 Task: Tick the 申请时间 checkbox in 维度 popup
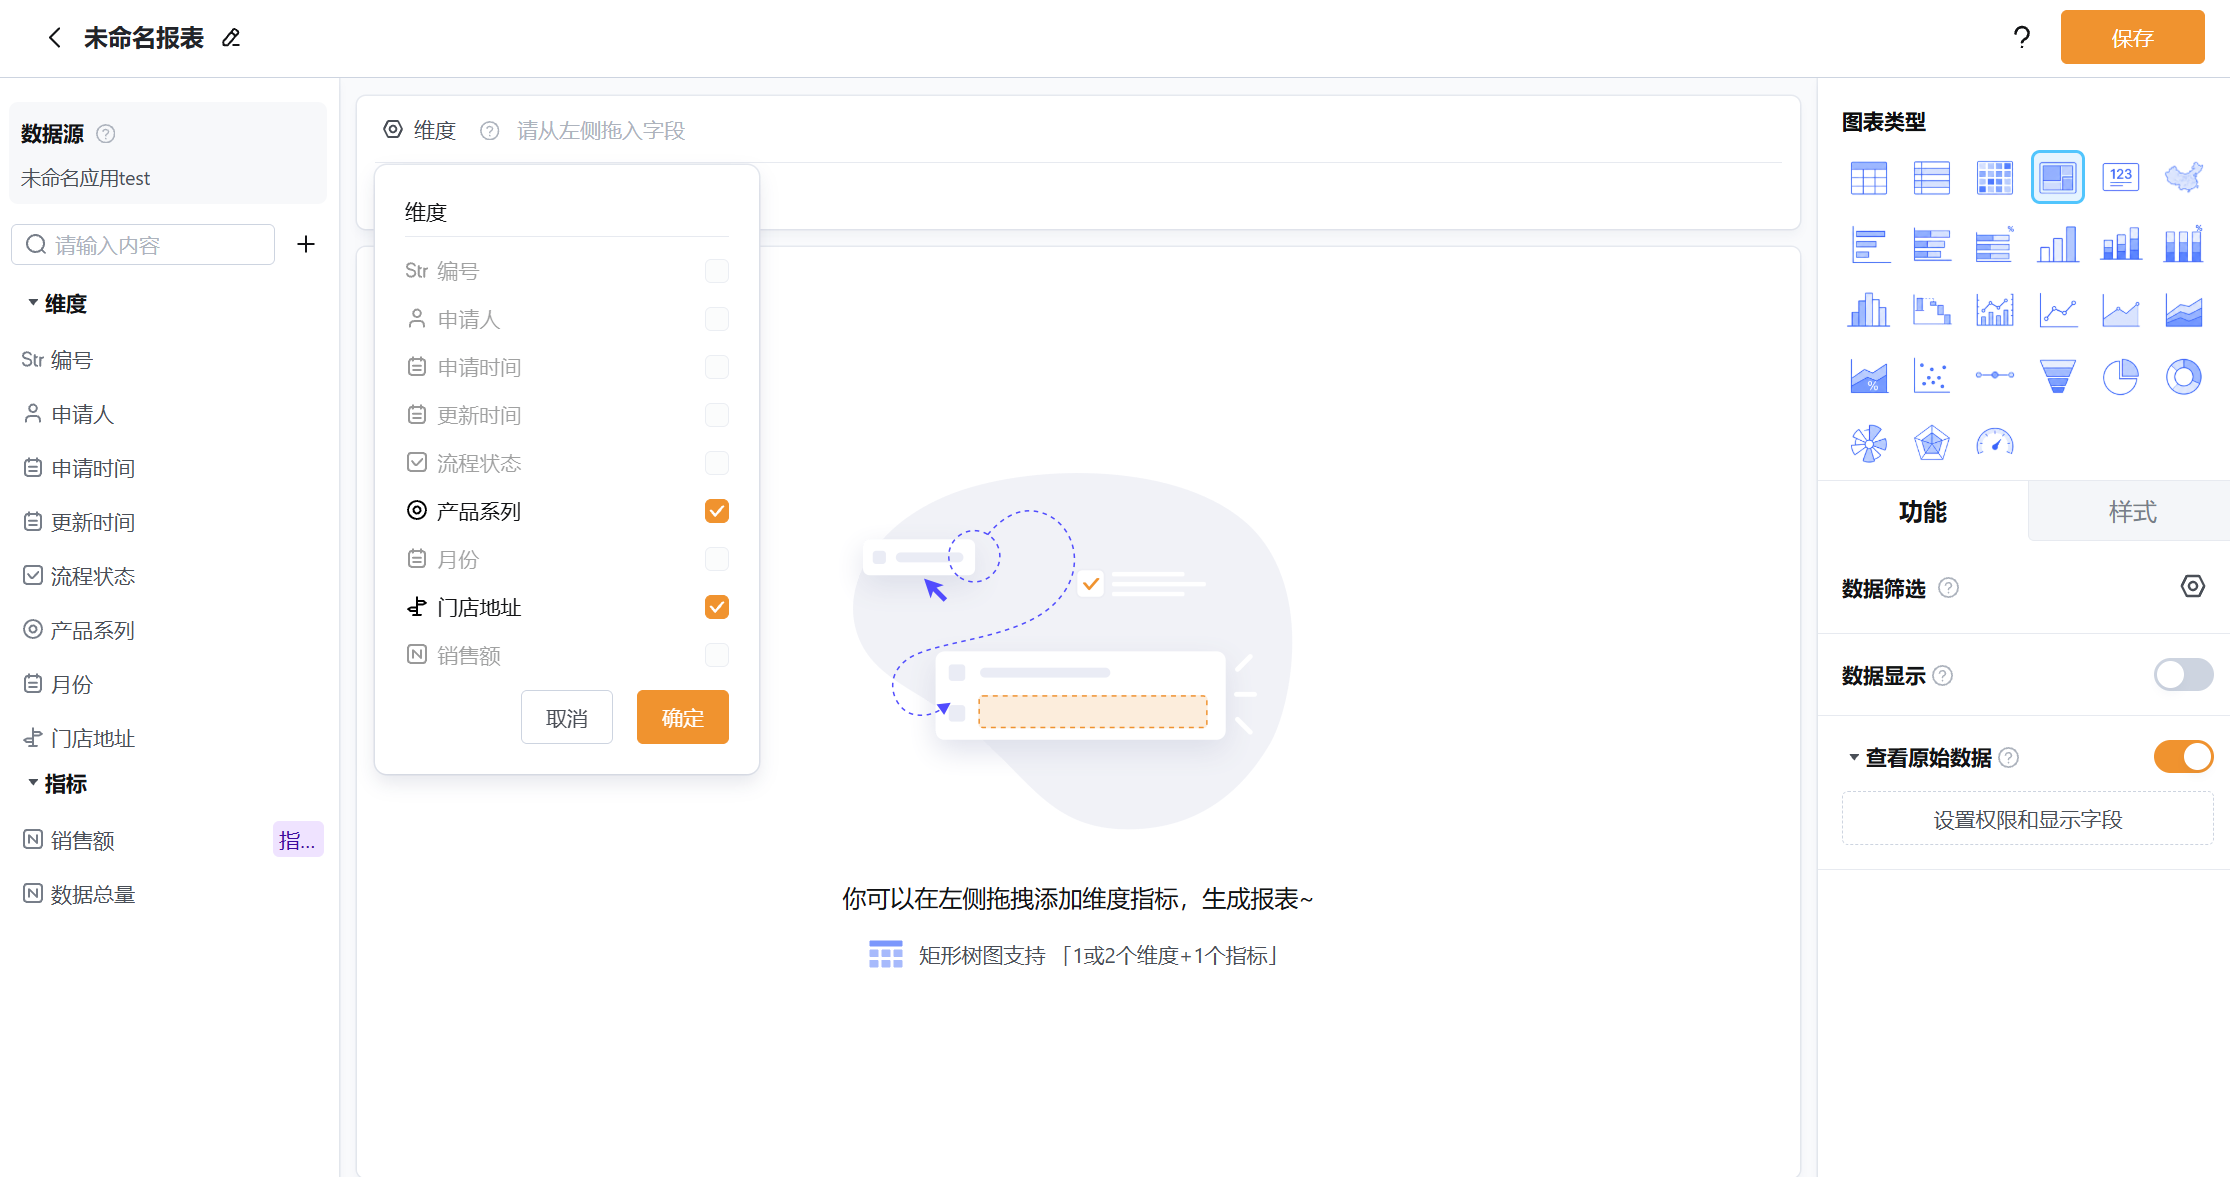click(716, 367)
